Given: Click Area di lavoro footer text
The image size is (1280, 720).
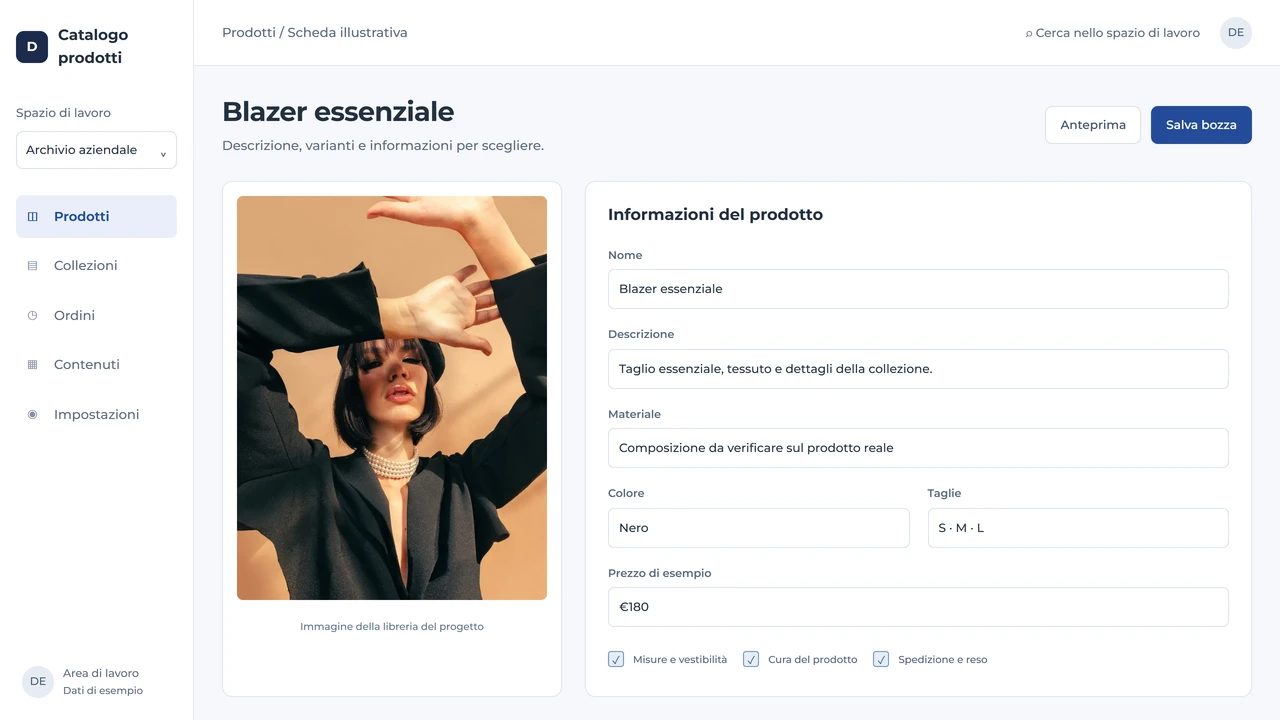Looking at the screenshot, I should pyautogui.click(x=101, y=673).
